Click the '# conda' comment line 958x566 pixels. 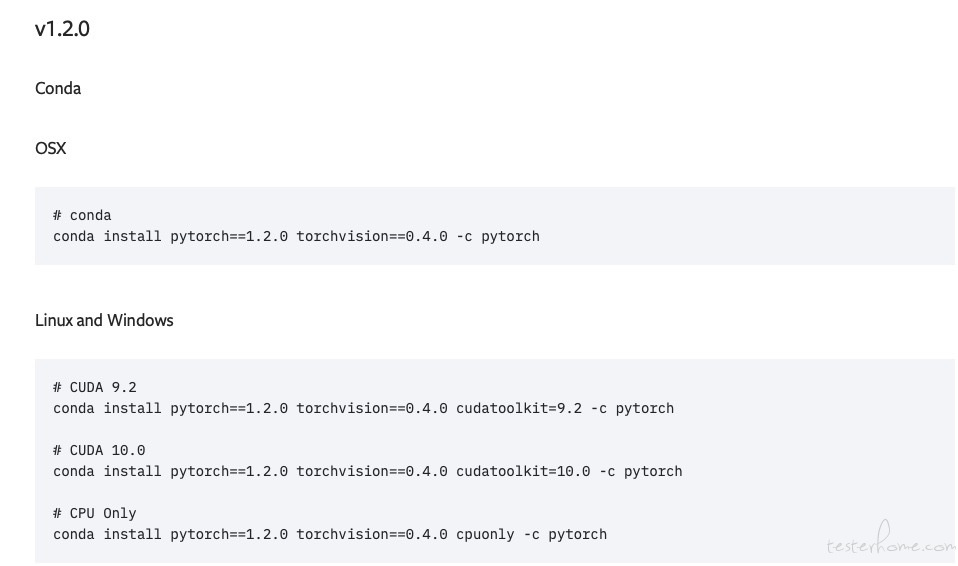[82, 215]
